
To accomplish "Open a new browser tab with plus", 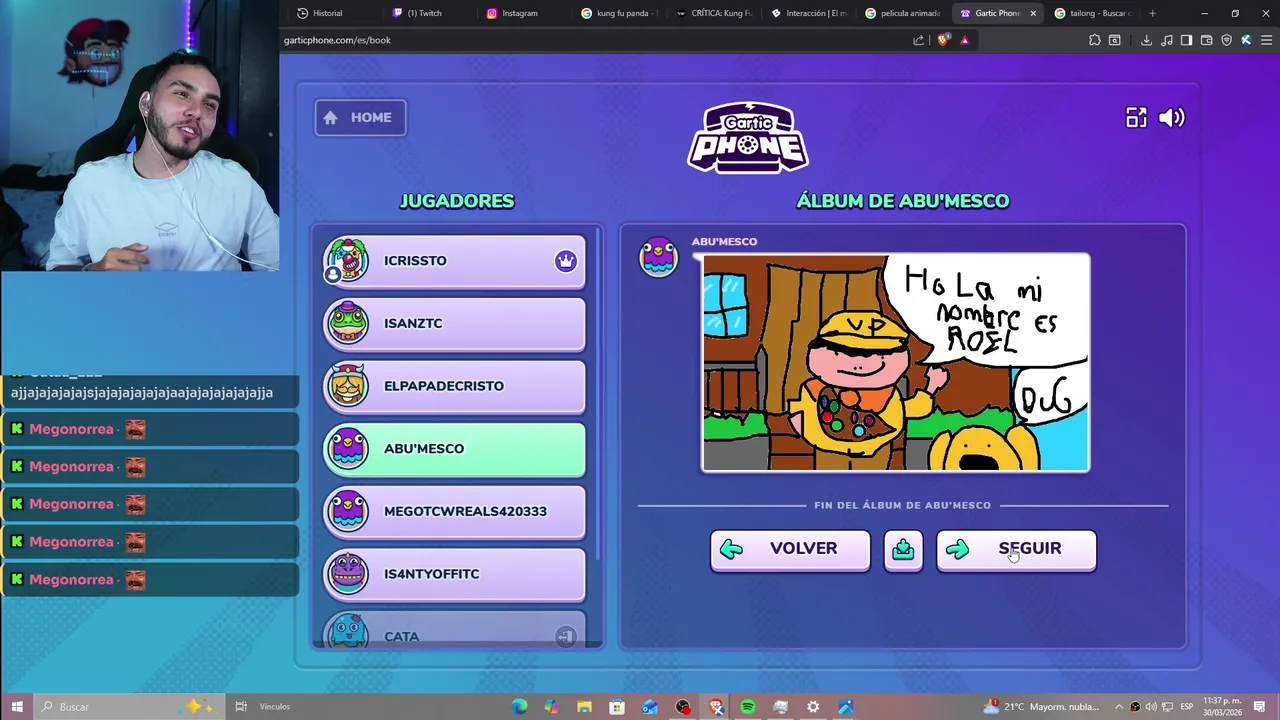I will point(1152,13).
